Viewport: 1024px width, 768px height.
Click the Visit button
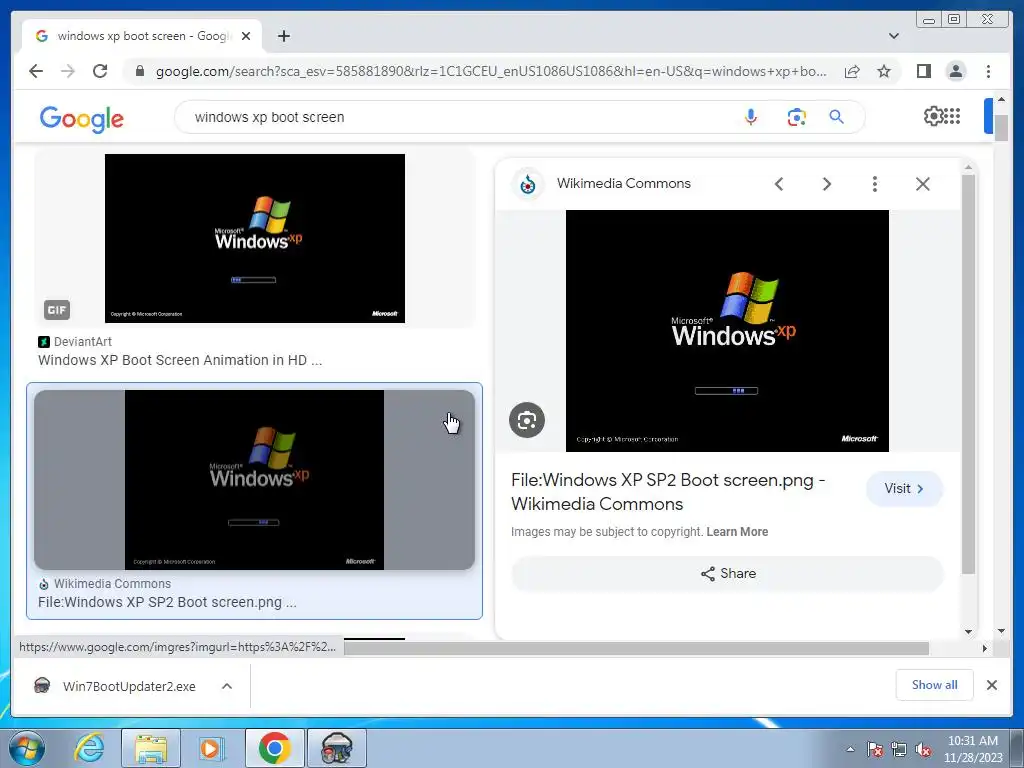tap(904, 488)
